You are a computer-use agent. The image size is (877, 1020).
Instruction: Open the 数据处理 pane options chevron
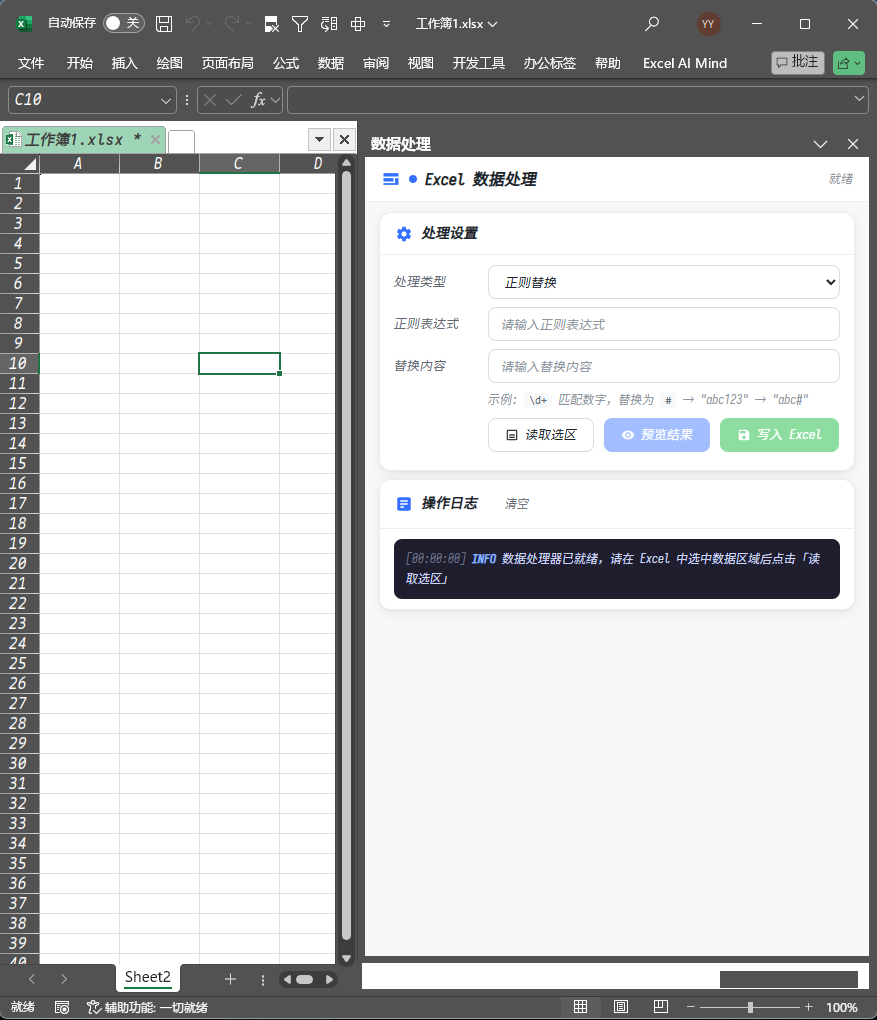click(x=820, y=144)
